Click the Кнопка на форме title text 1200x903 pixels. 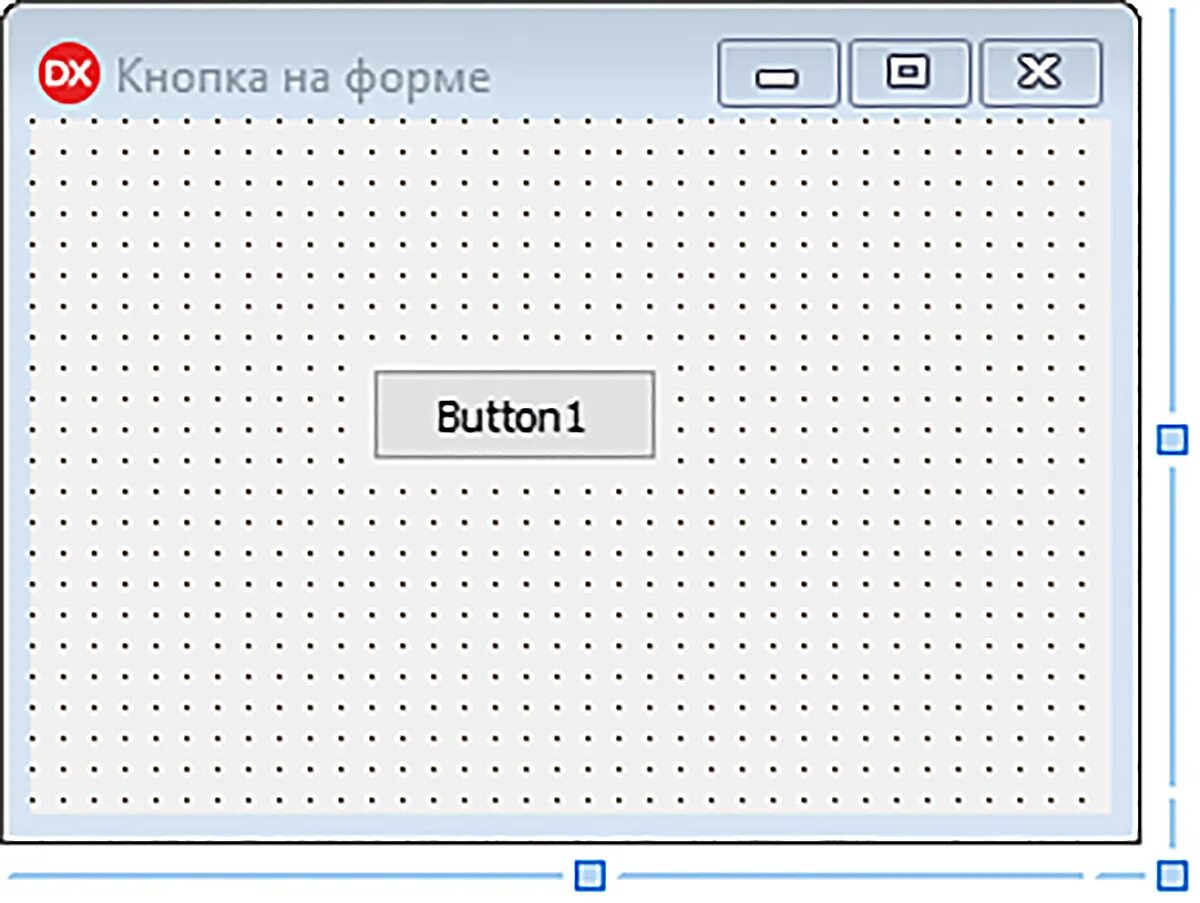303,77
